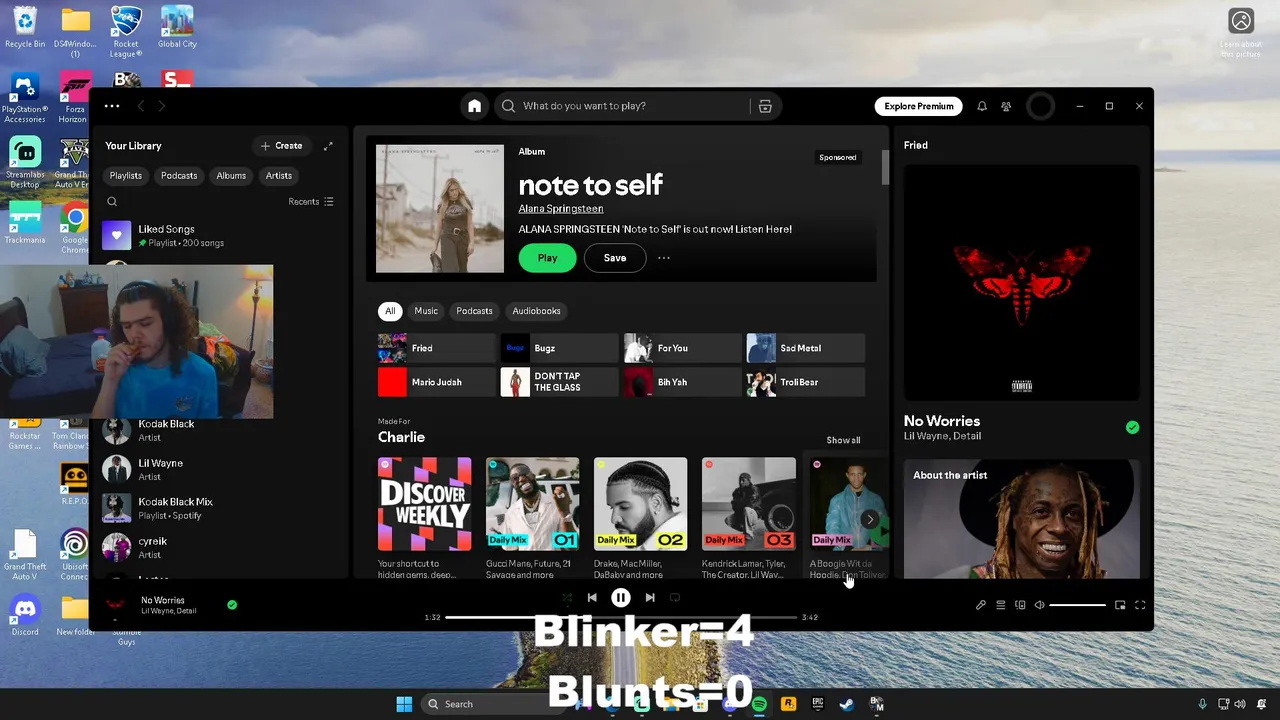Toggle the lyrics microphone icon
This screenshot has height=720, width=1280.
pos(981,605)
